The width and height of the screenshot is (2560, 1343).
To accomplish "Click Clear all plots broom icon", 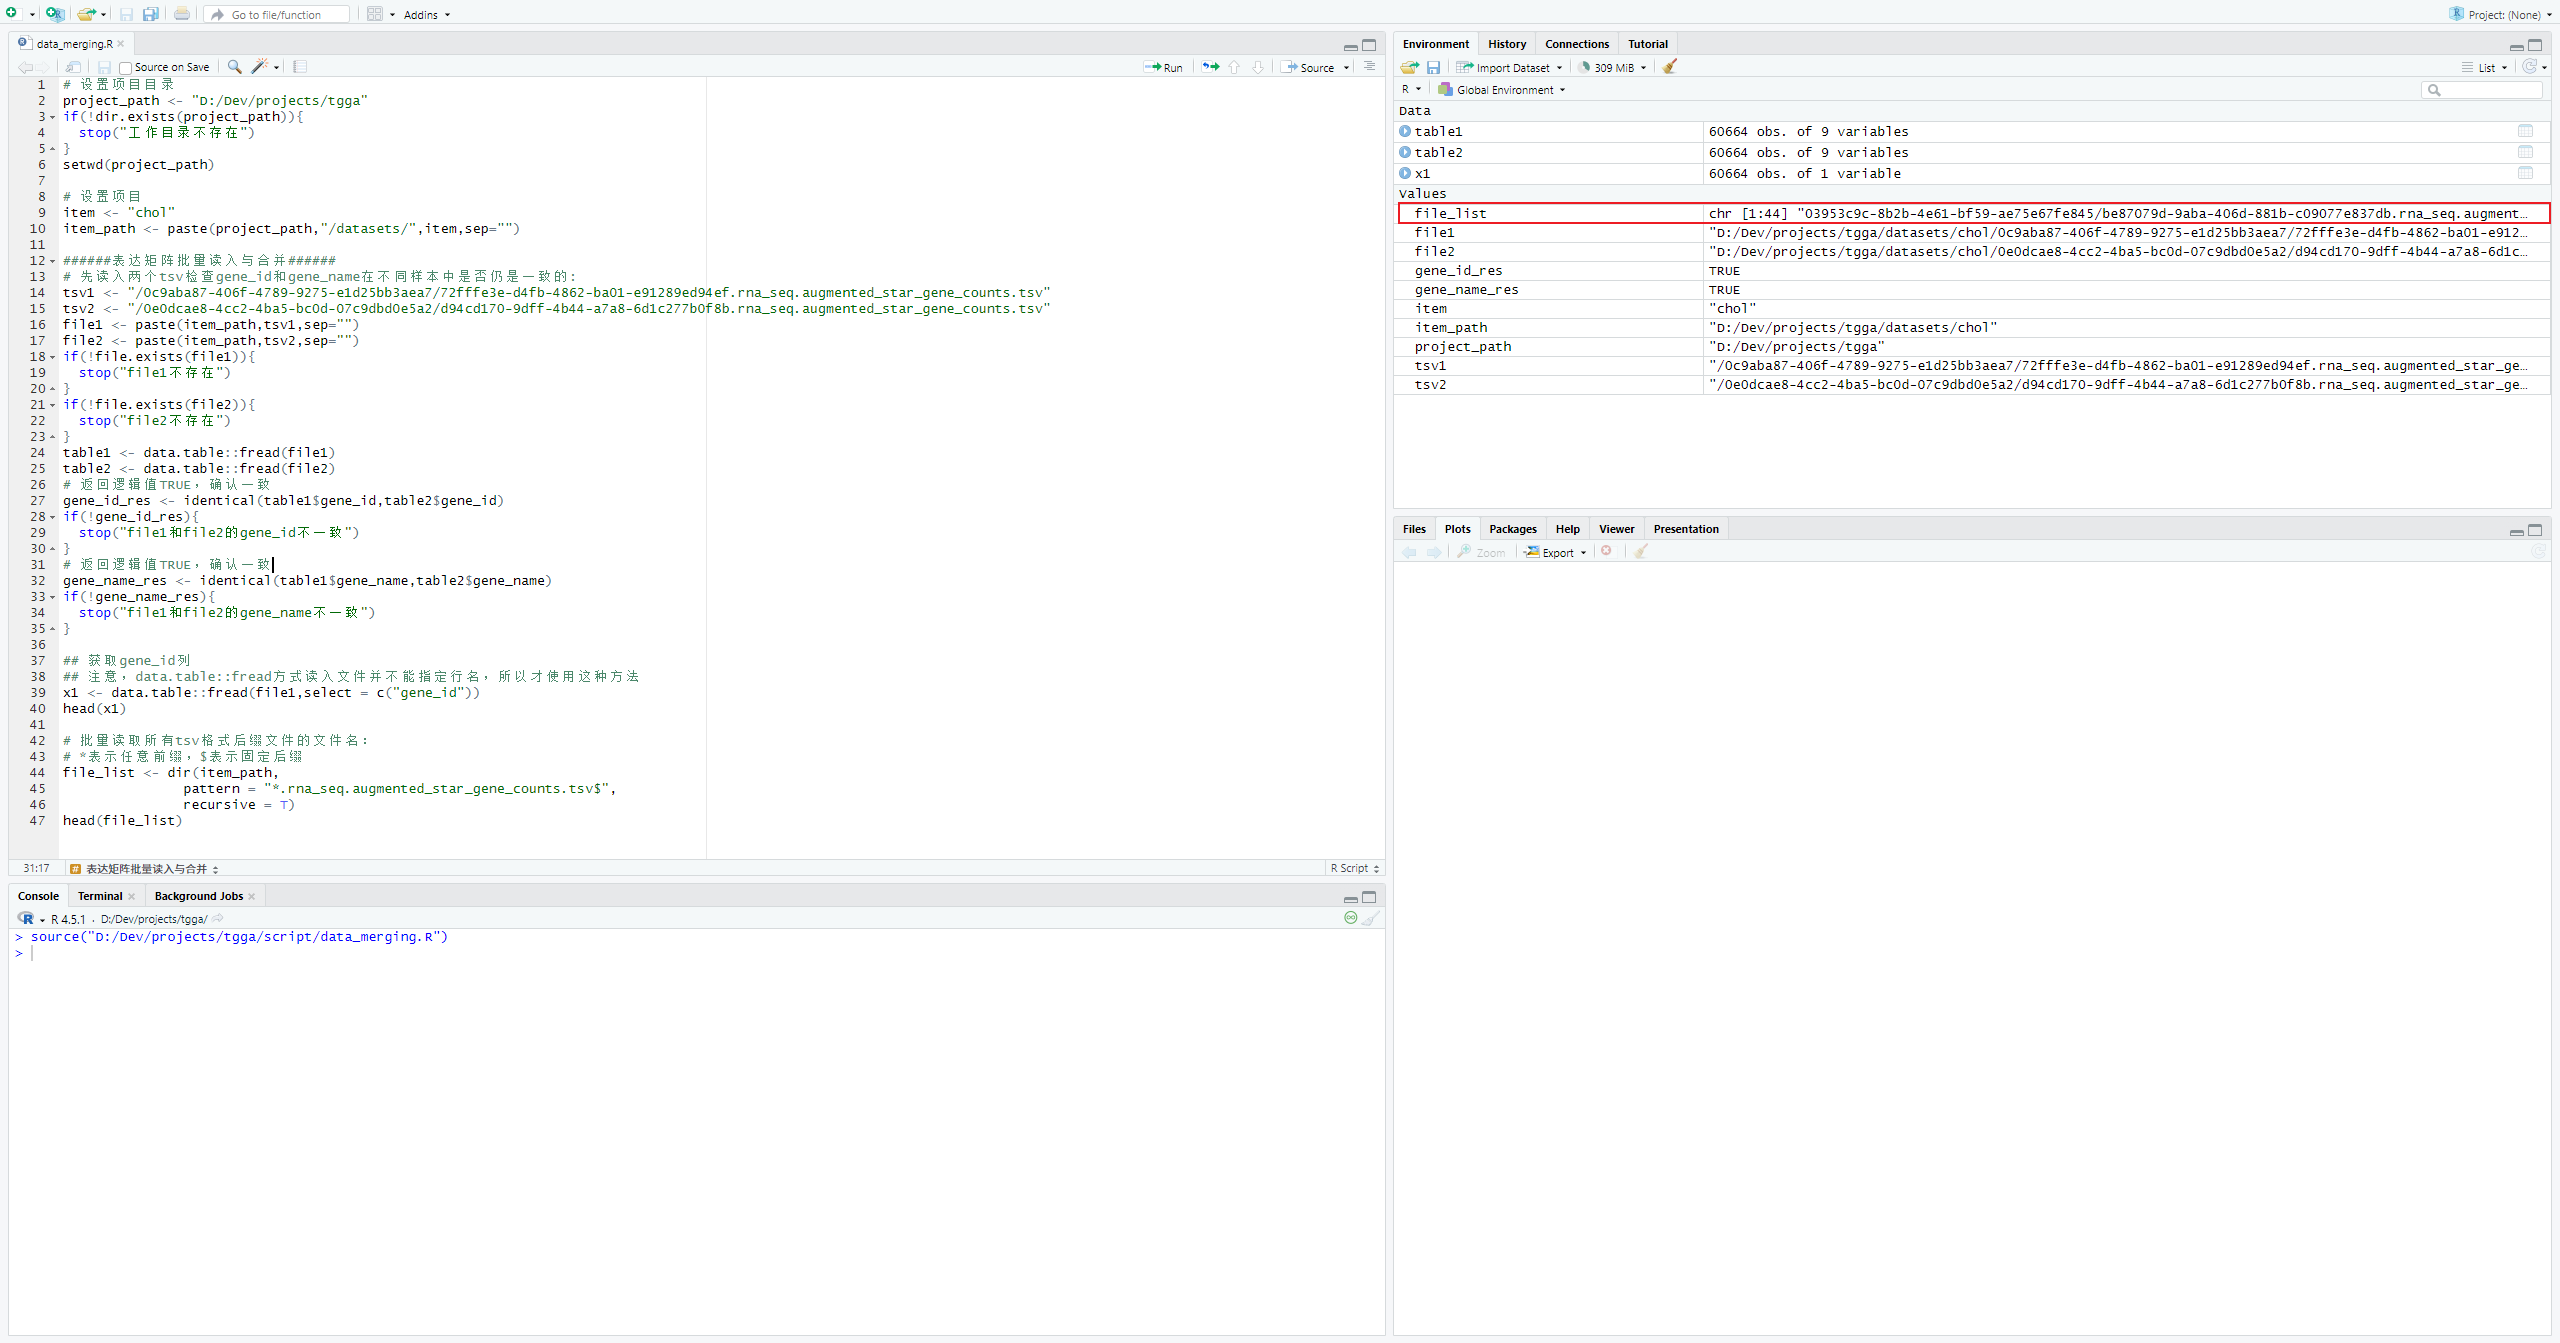I will pyautogui.click(x=1640, y=552).
